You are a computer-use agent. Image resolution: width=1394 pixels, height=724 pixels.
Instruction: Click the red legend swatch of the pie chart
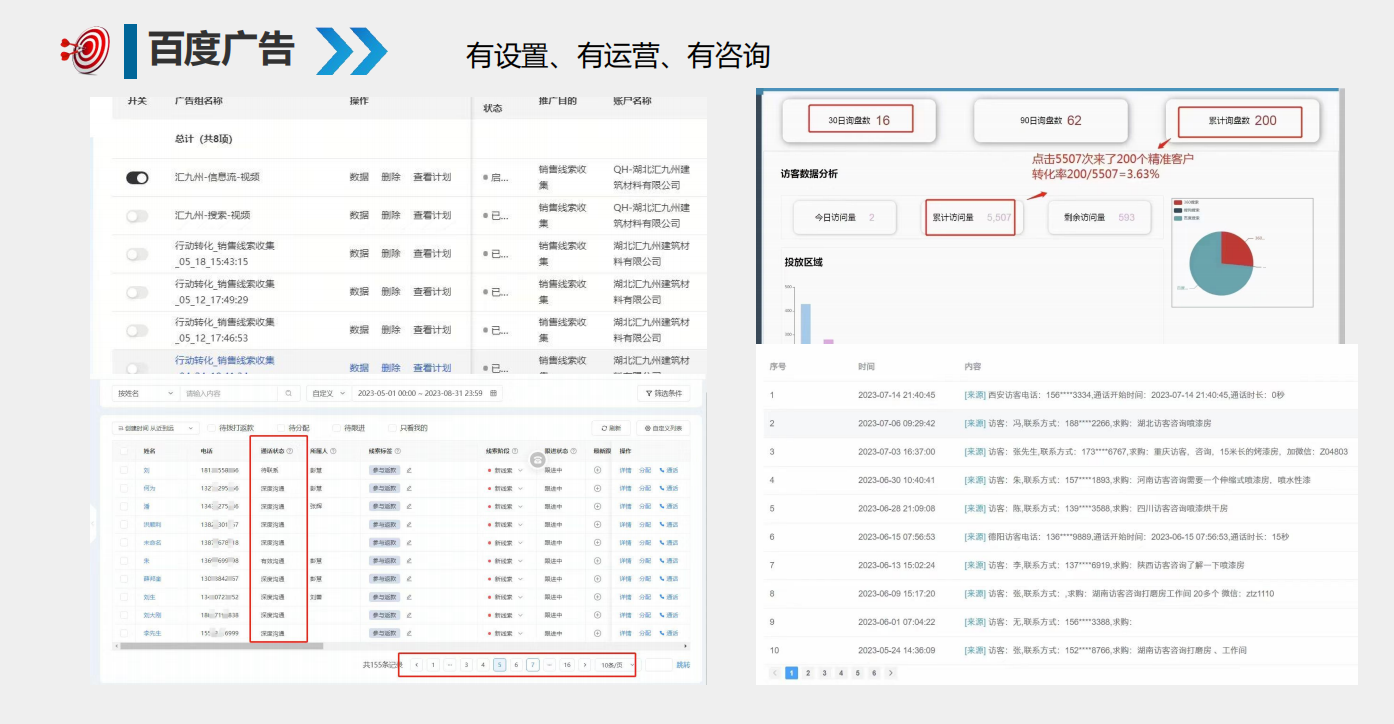1177,202
